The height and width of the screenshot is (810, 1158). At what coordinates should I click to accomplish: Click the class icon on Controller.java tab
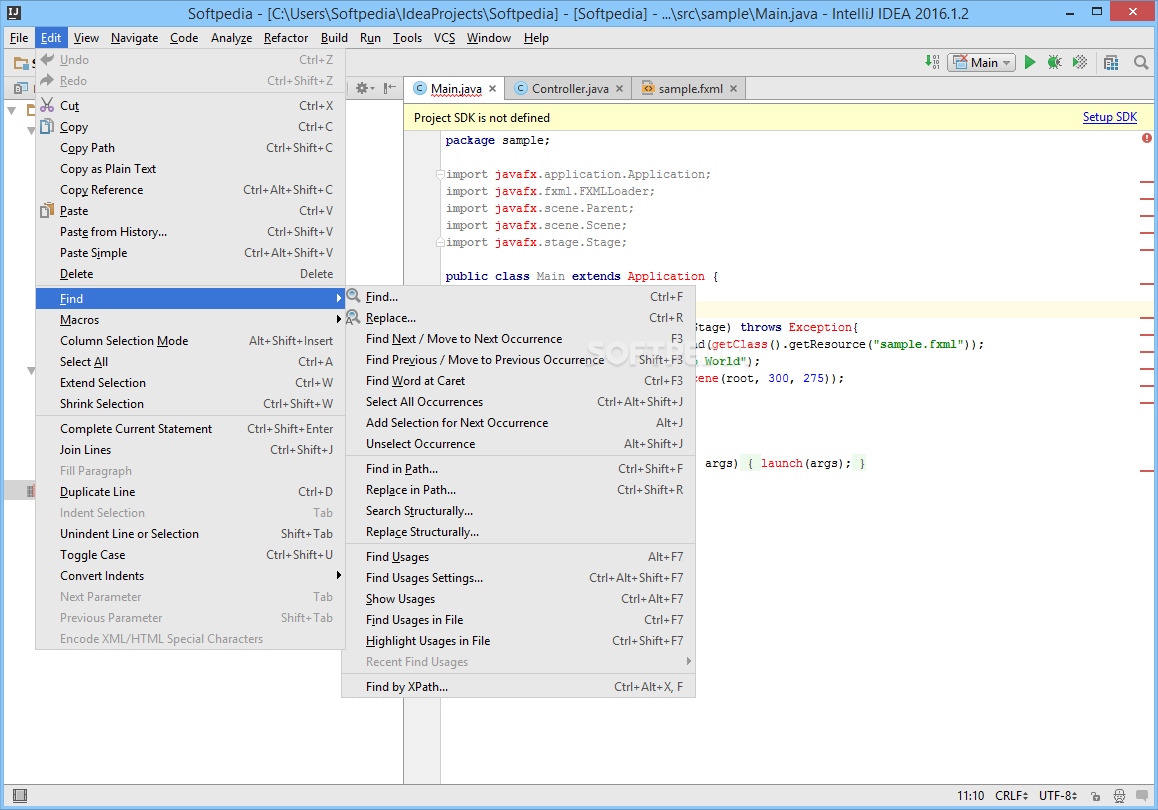point(521,88)
